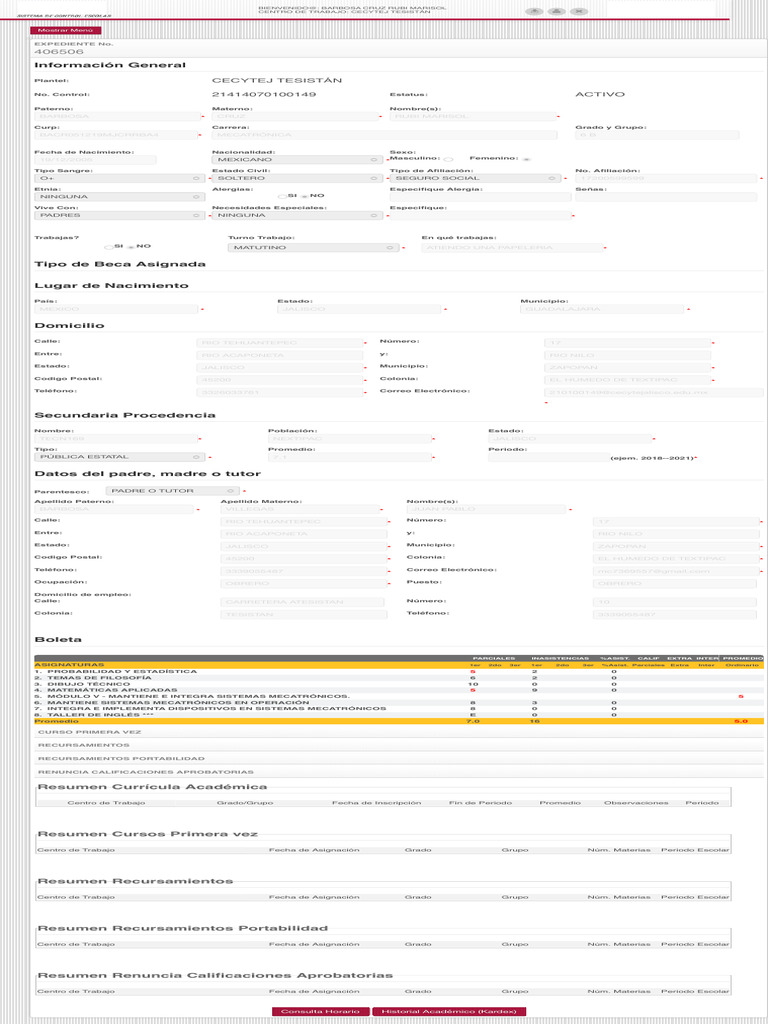The width and height of the screenshot is (768, 1024).
Task: Click the tutor Puesto field
Action: tap(675, 583)
